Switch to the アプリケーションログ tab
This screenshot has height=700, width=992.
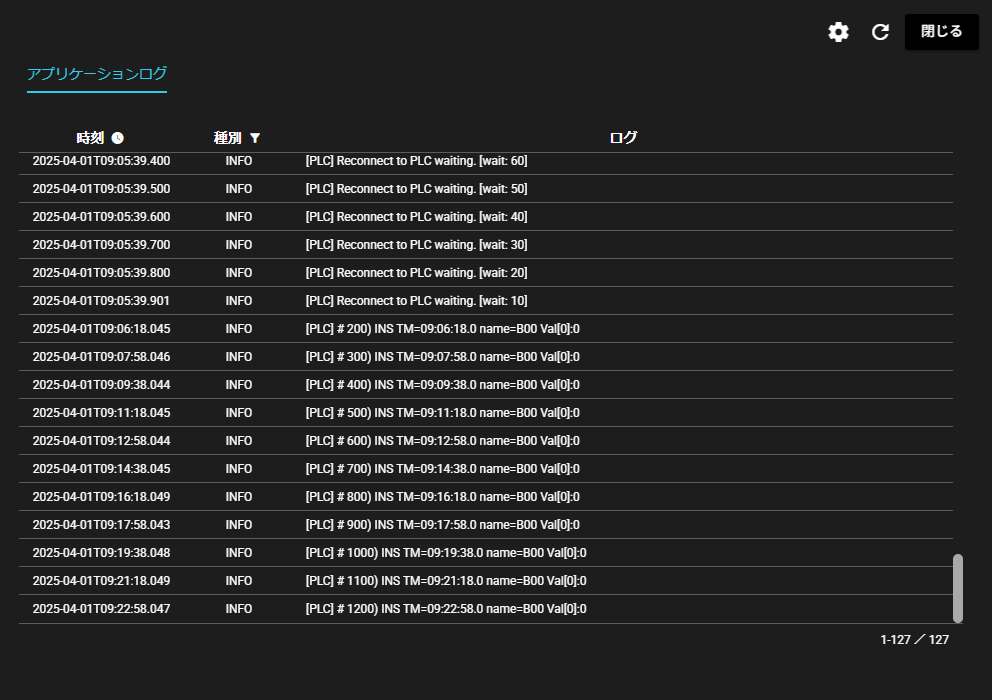click(97, 74)
